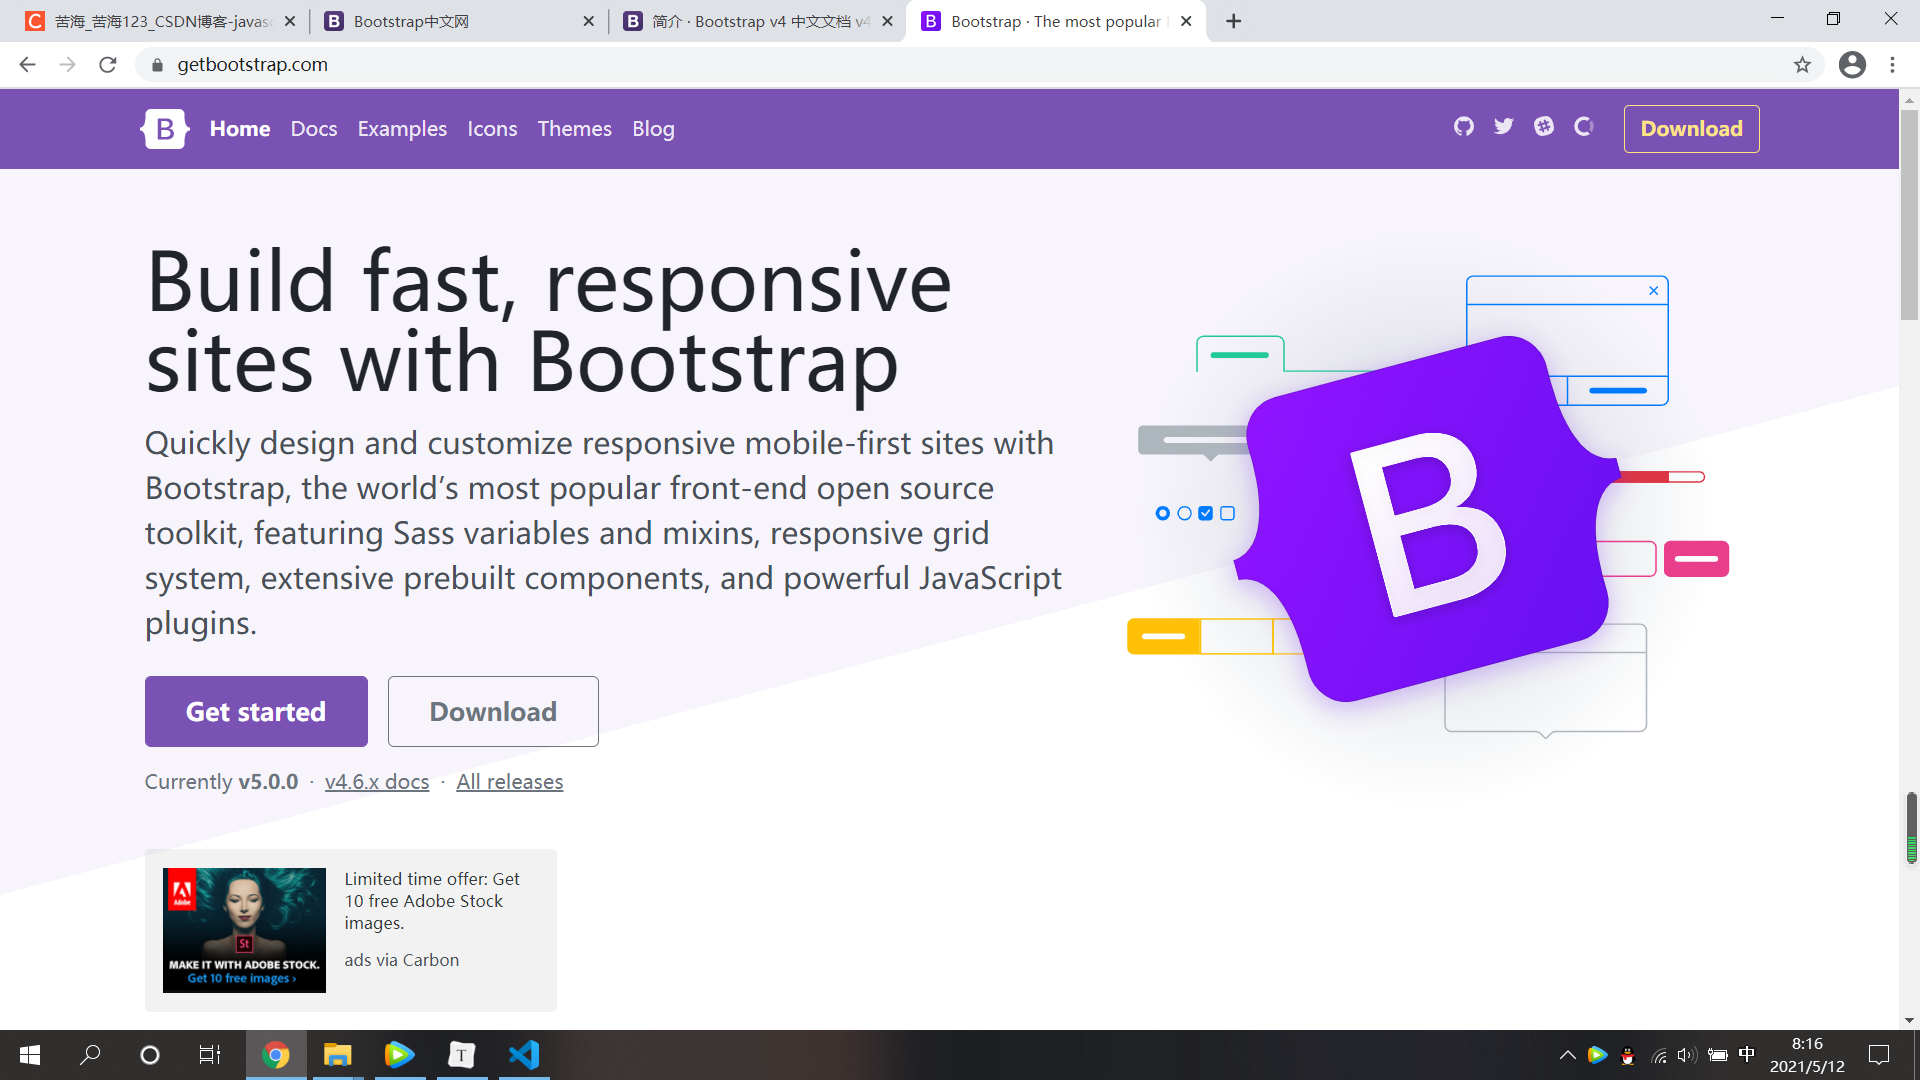1920x1080 pixels.
Task: Click the page's vertical scrollbar thumb
Action: click(1909, 215)
